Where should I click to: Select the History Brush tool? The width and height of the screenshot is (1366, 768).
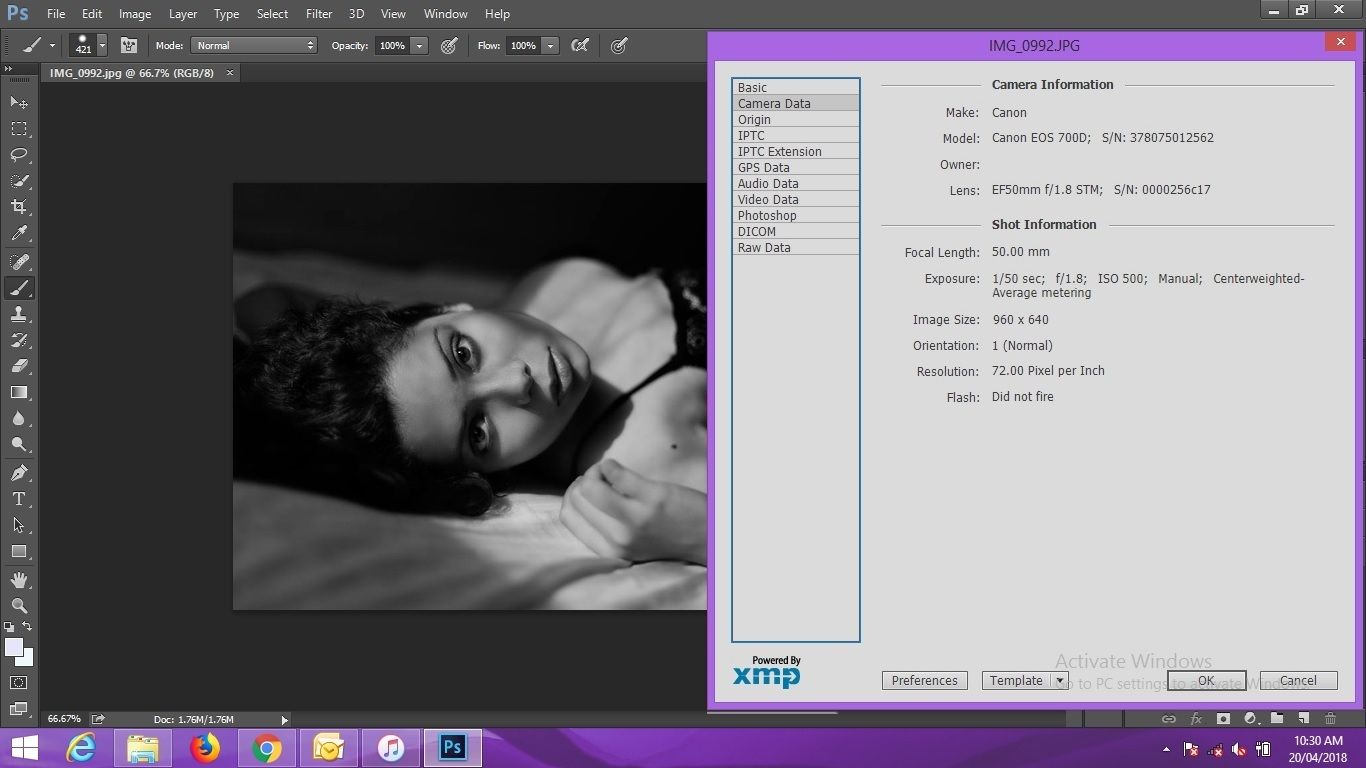pyautogui.click(x=19, y=340)
